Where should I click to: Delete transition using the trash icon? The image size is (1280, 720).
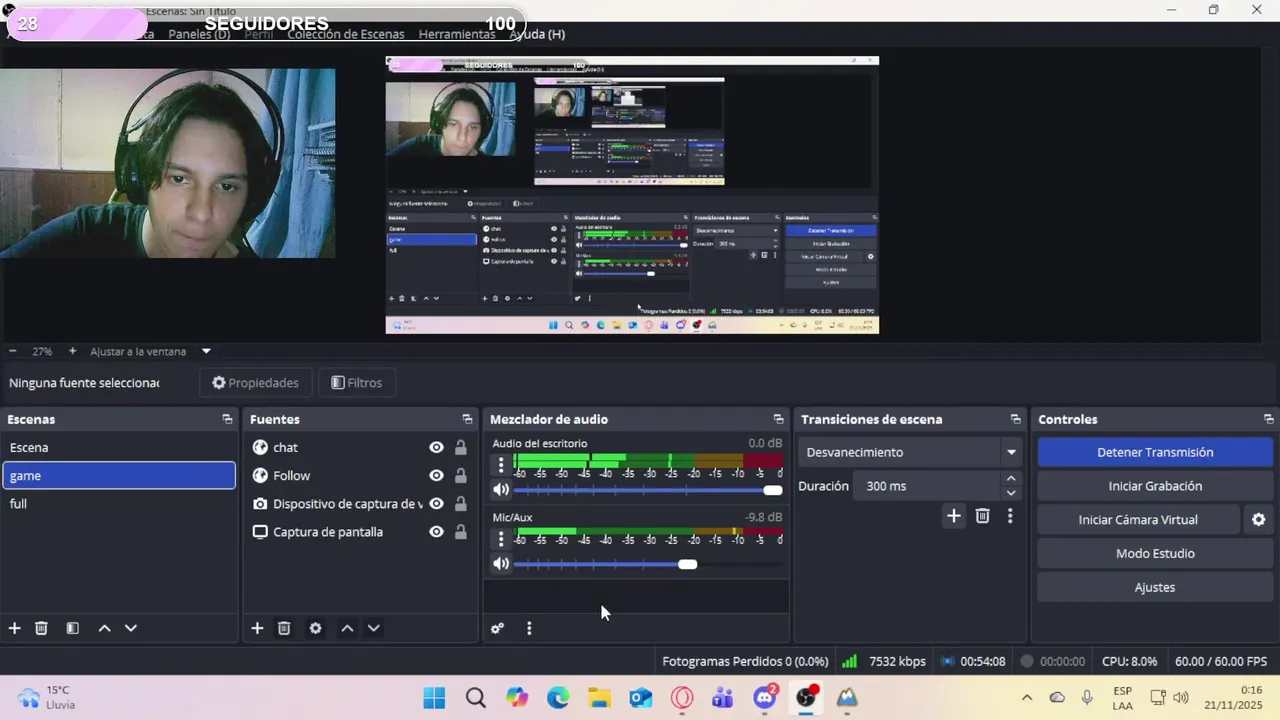tap(982, 516)
